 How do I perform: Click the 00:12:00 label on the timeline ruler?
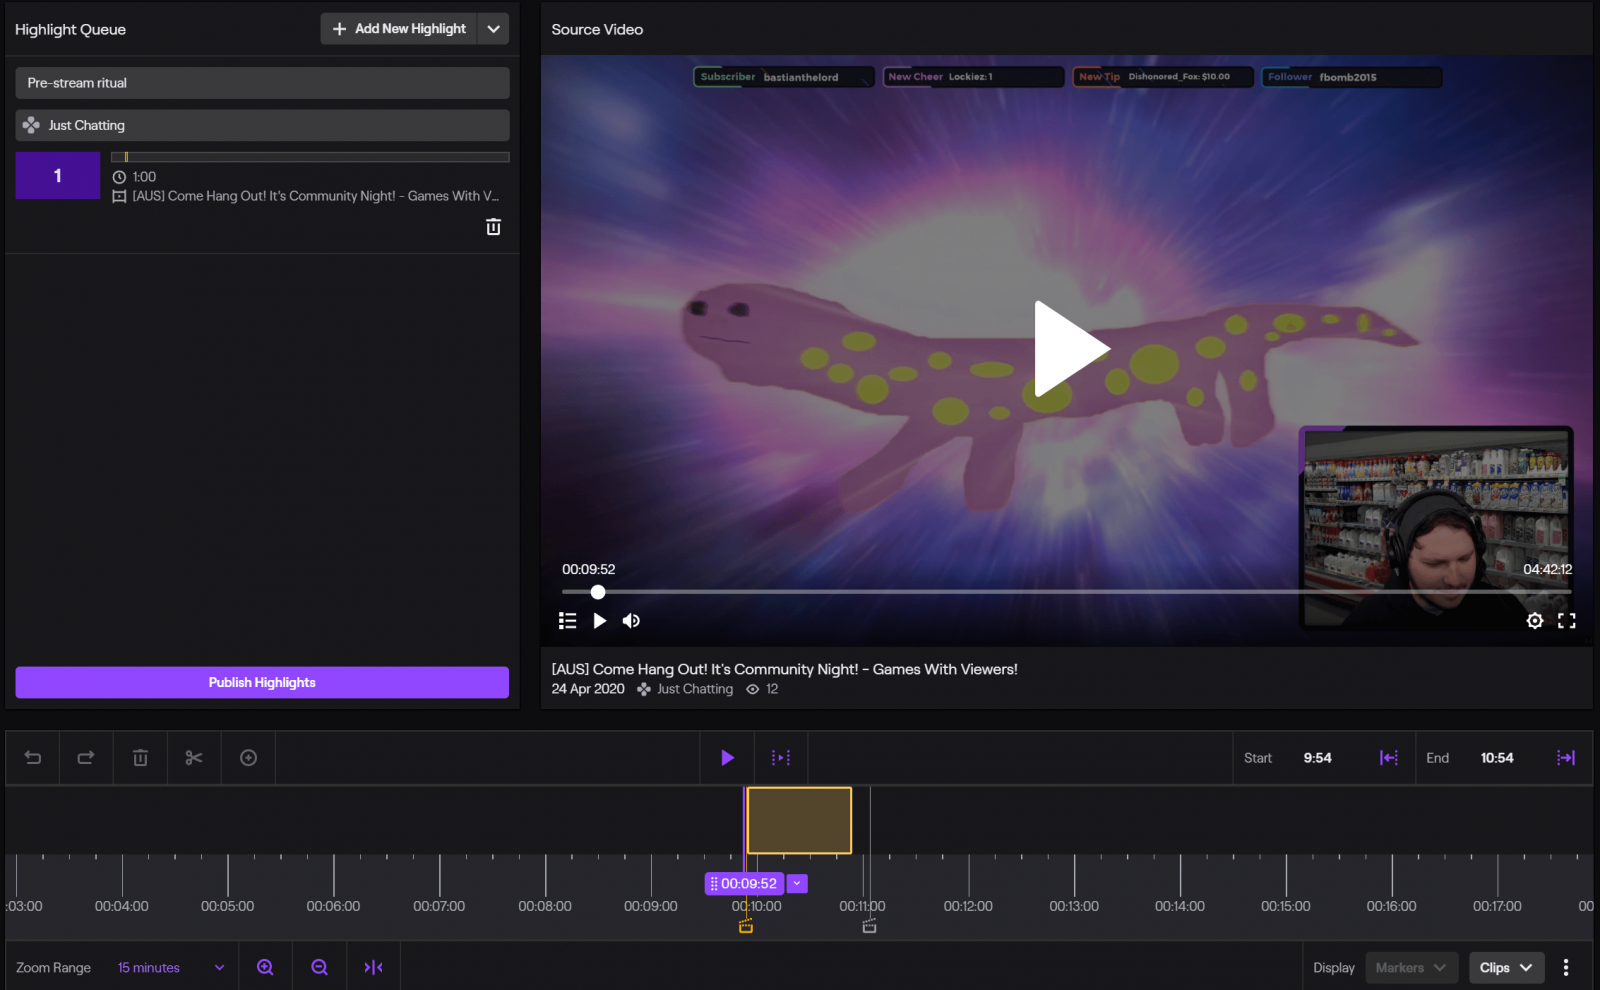click(x=968, y=906)
